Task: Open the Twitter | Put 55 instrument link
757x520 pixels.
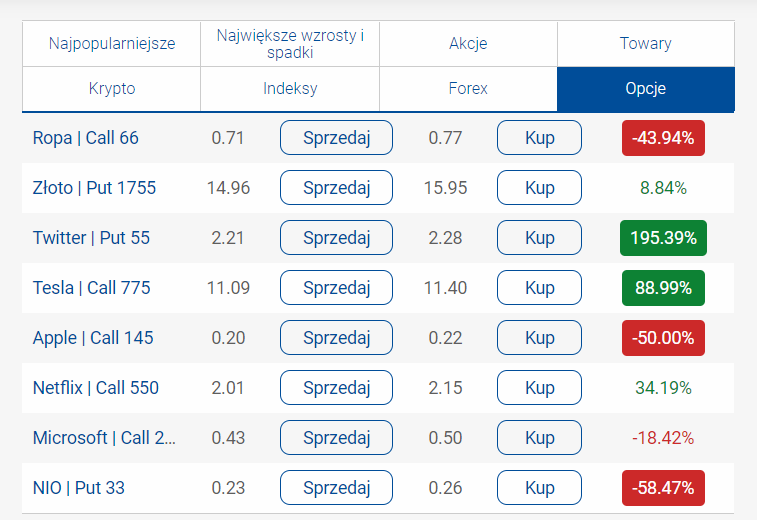Action: [x=91, y=238]
